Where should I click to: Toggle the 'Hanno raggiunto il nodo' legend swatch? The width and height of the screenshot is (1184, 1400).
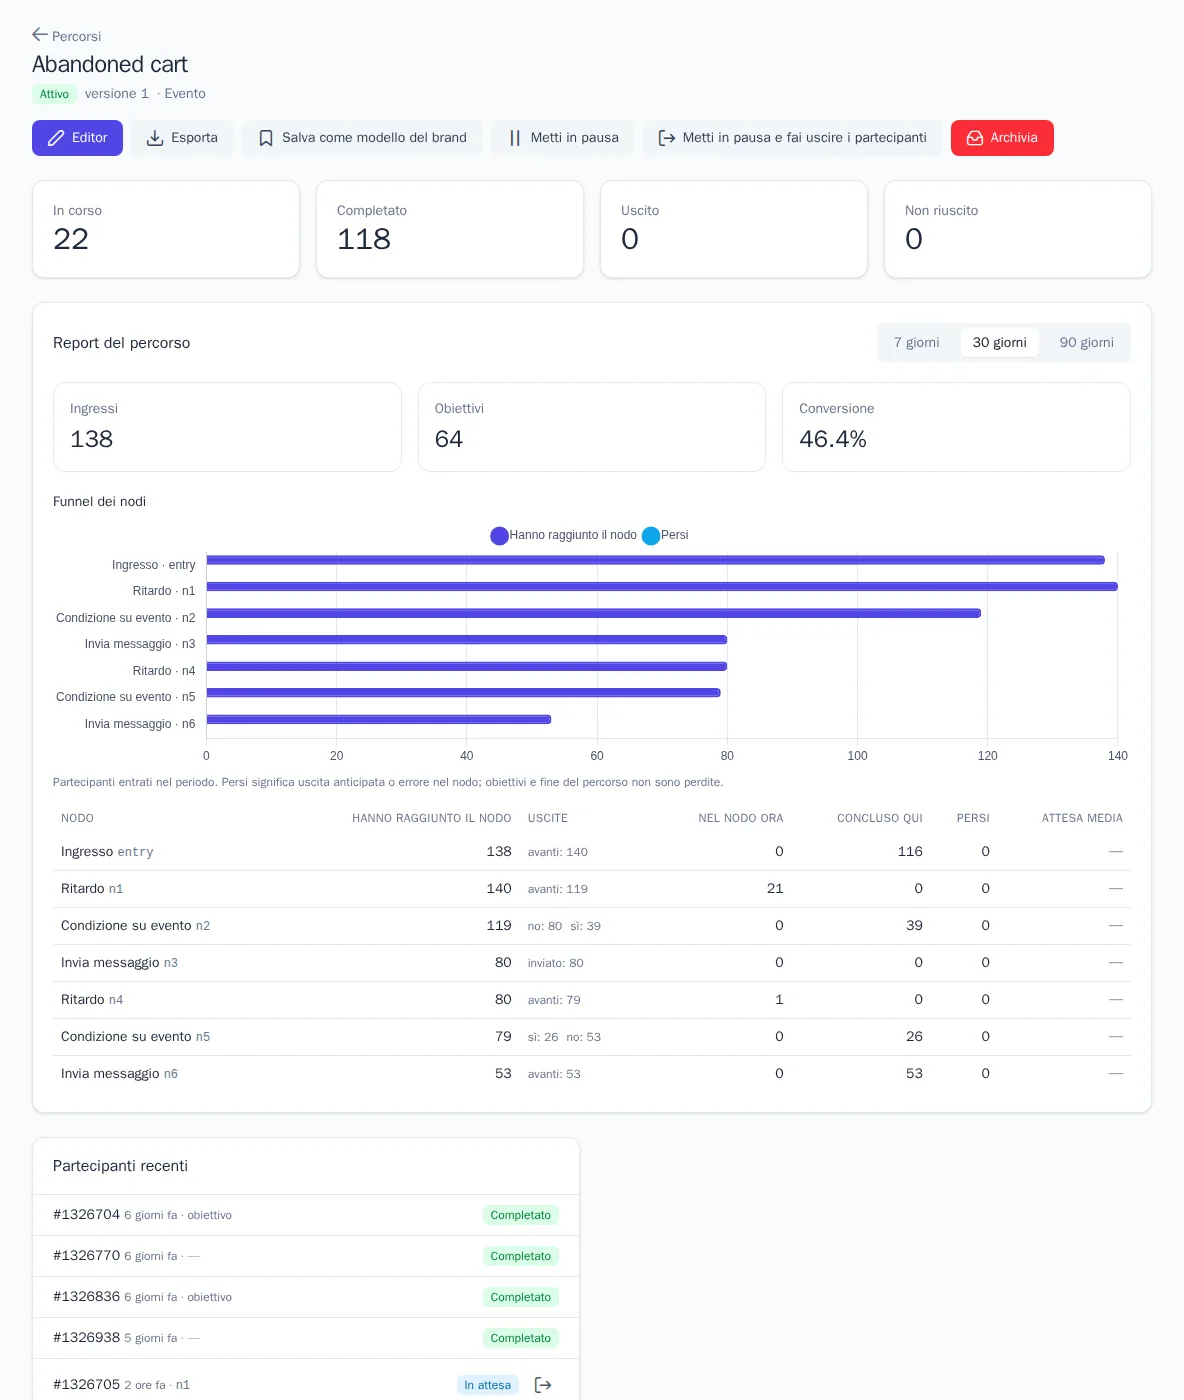tap(499, 536)
